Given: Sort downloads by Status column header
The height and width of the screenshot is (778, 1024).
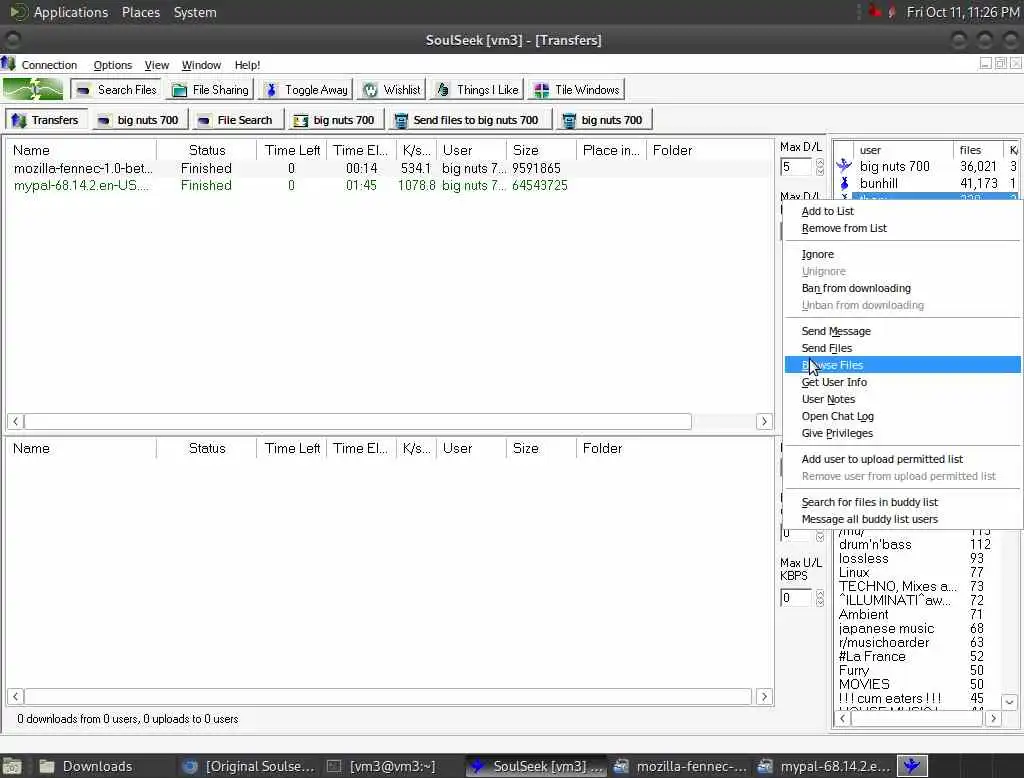Looking at the screenshot, I should pyautogui.click(x=206, y=150).
